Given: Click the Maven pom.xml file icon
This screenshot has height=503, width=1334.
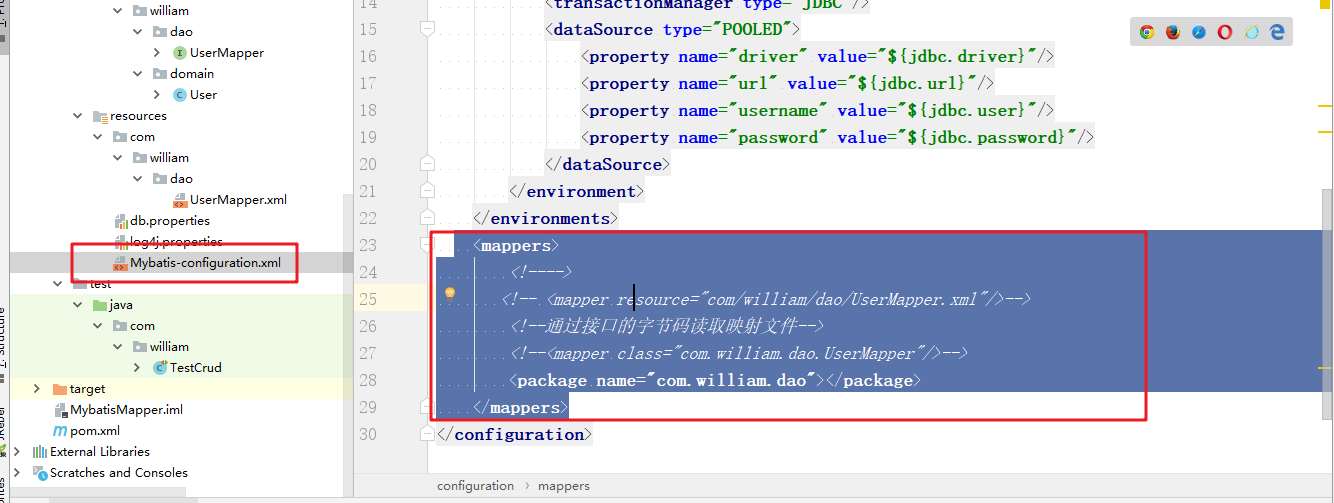Looking at the screenshot, I should 60,431.
